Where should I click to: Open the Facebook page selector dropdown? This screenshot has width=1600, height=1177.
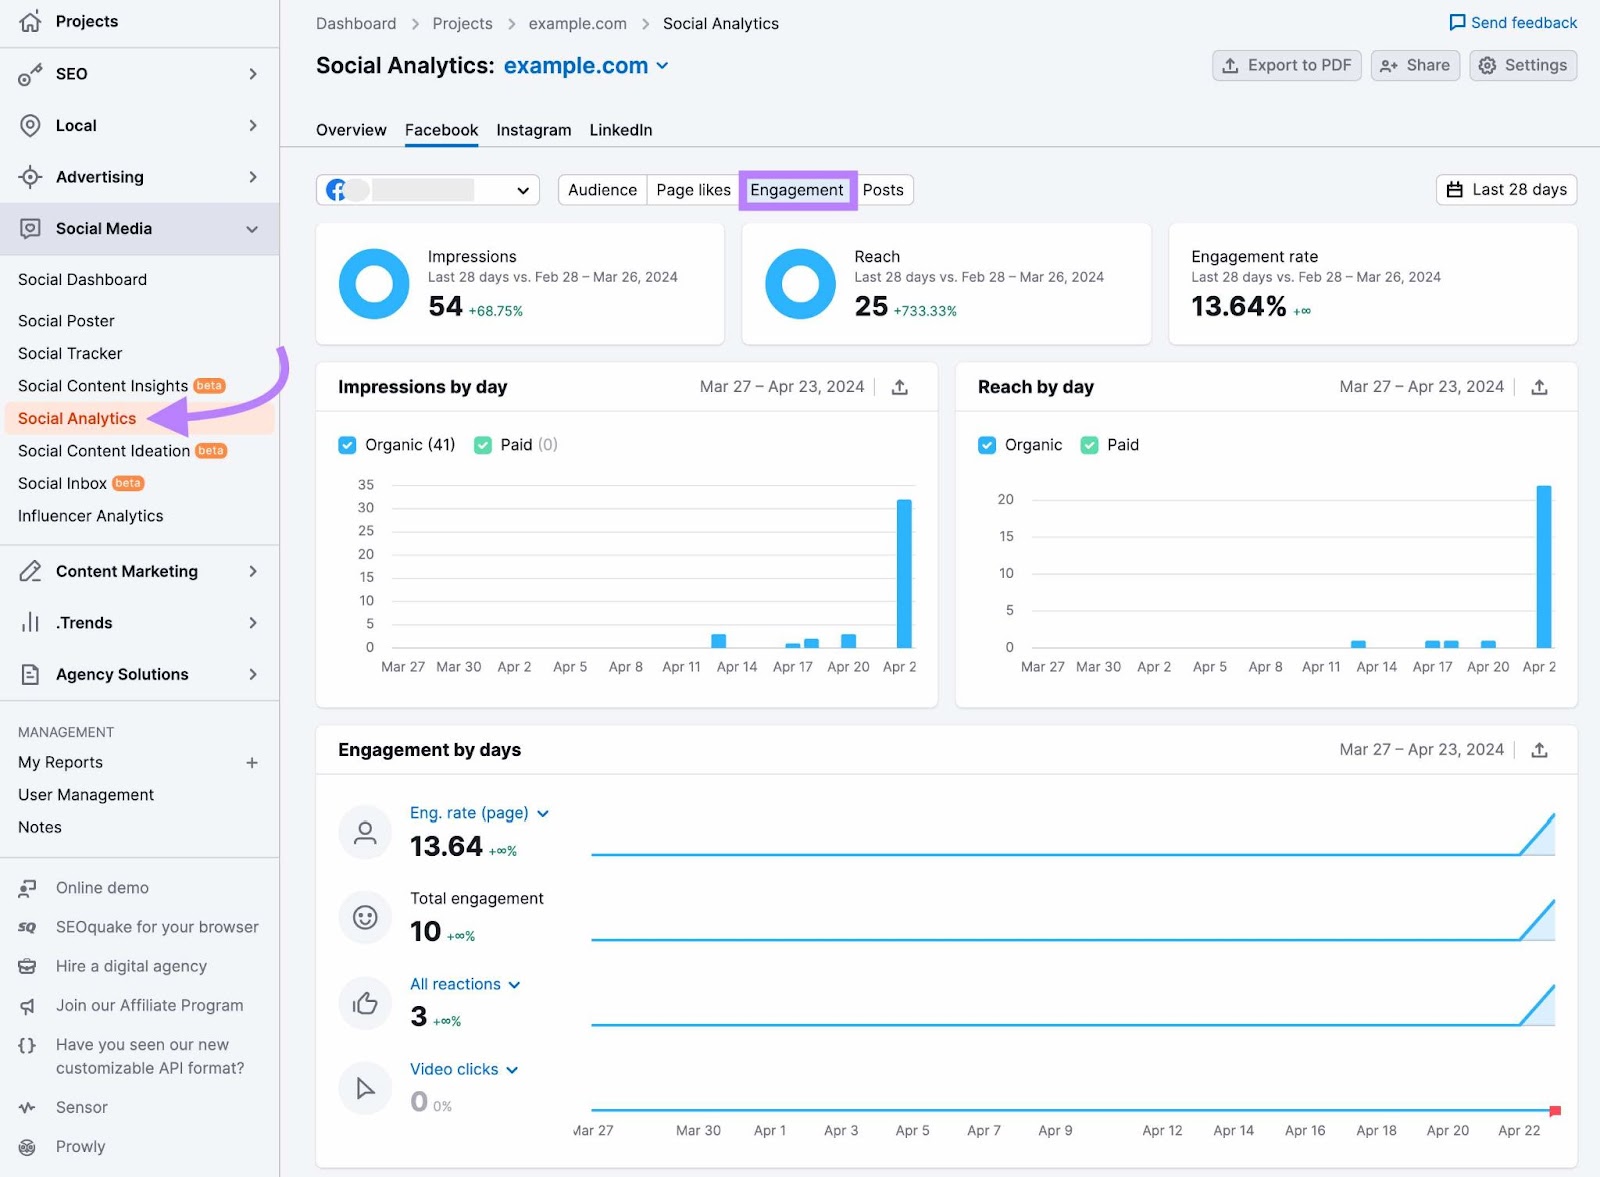[x=428, y=190]
